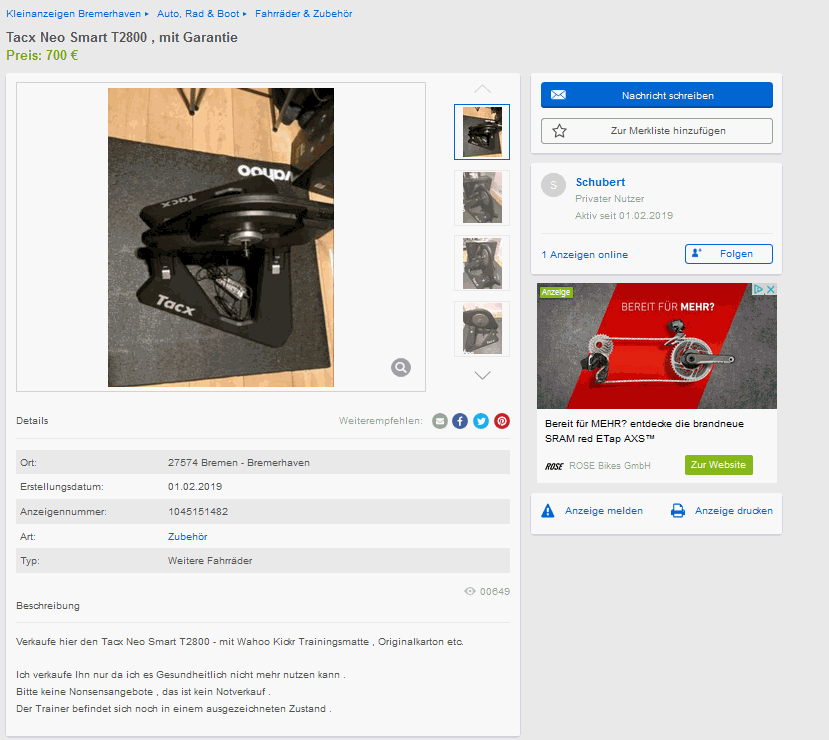Click Privater Nutzer label

(610, 199)
